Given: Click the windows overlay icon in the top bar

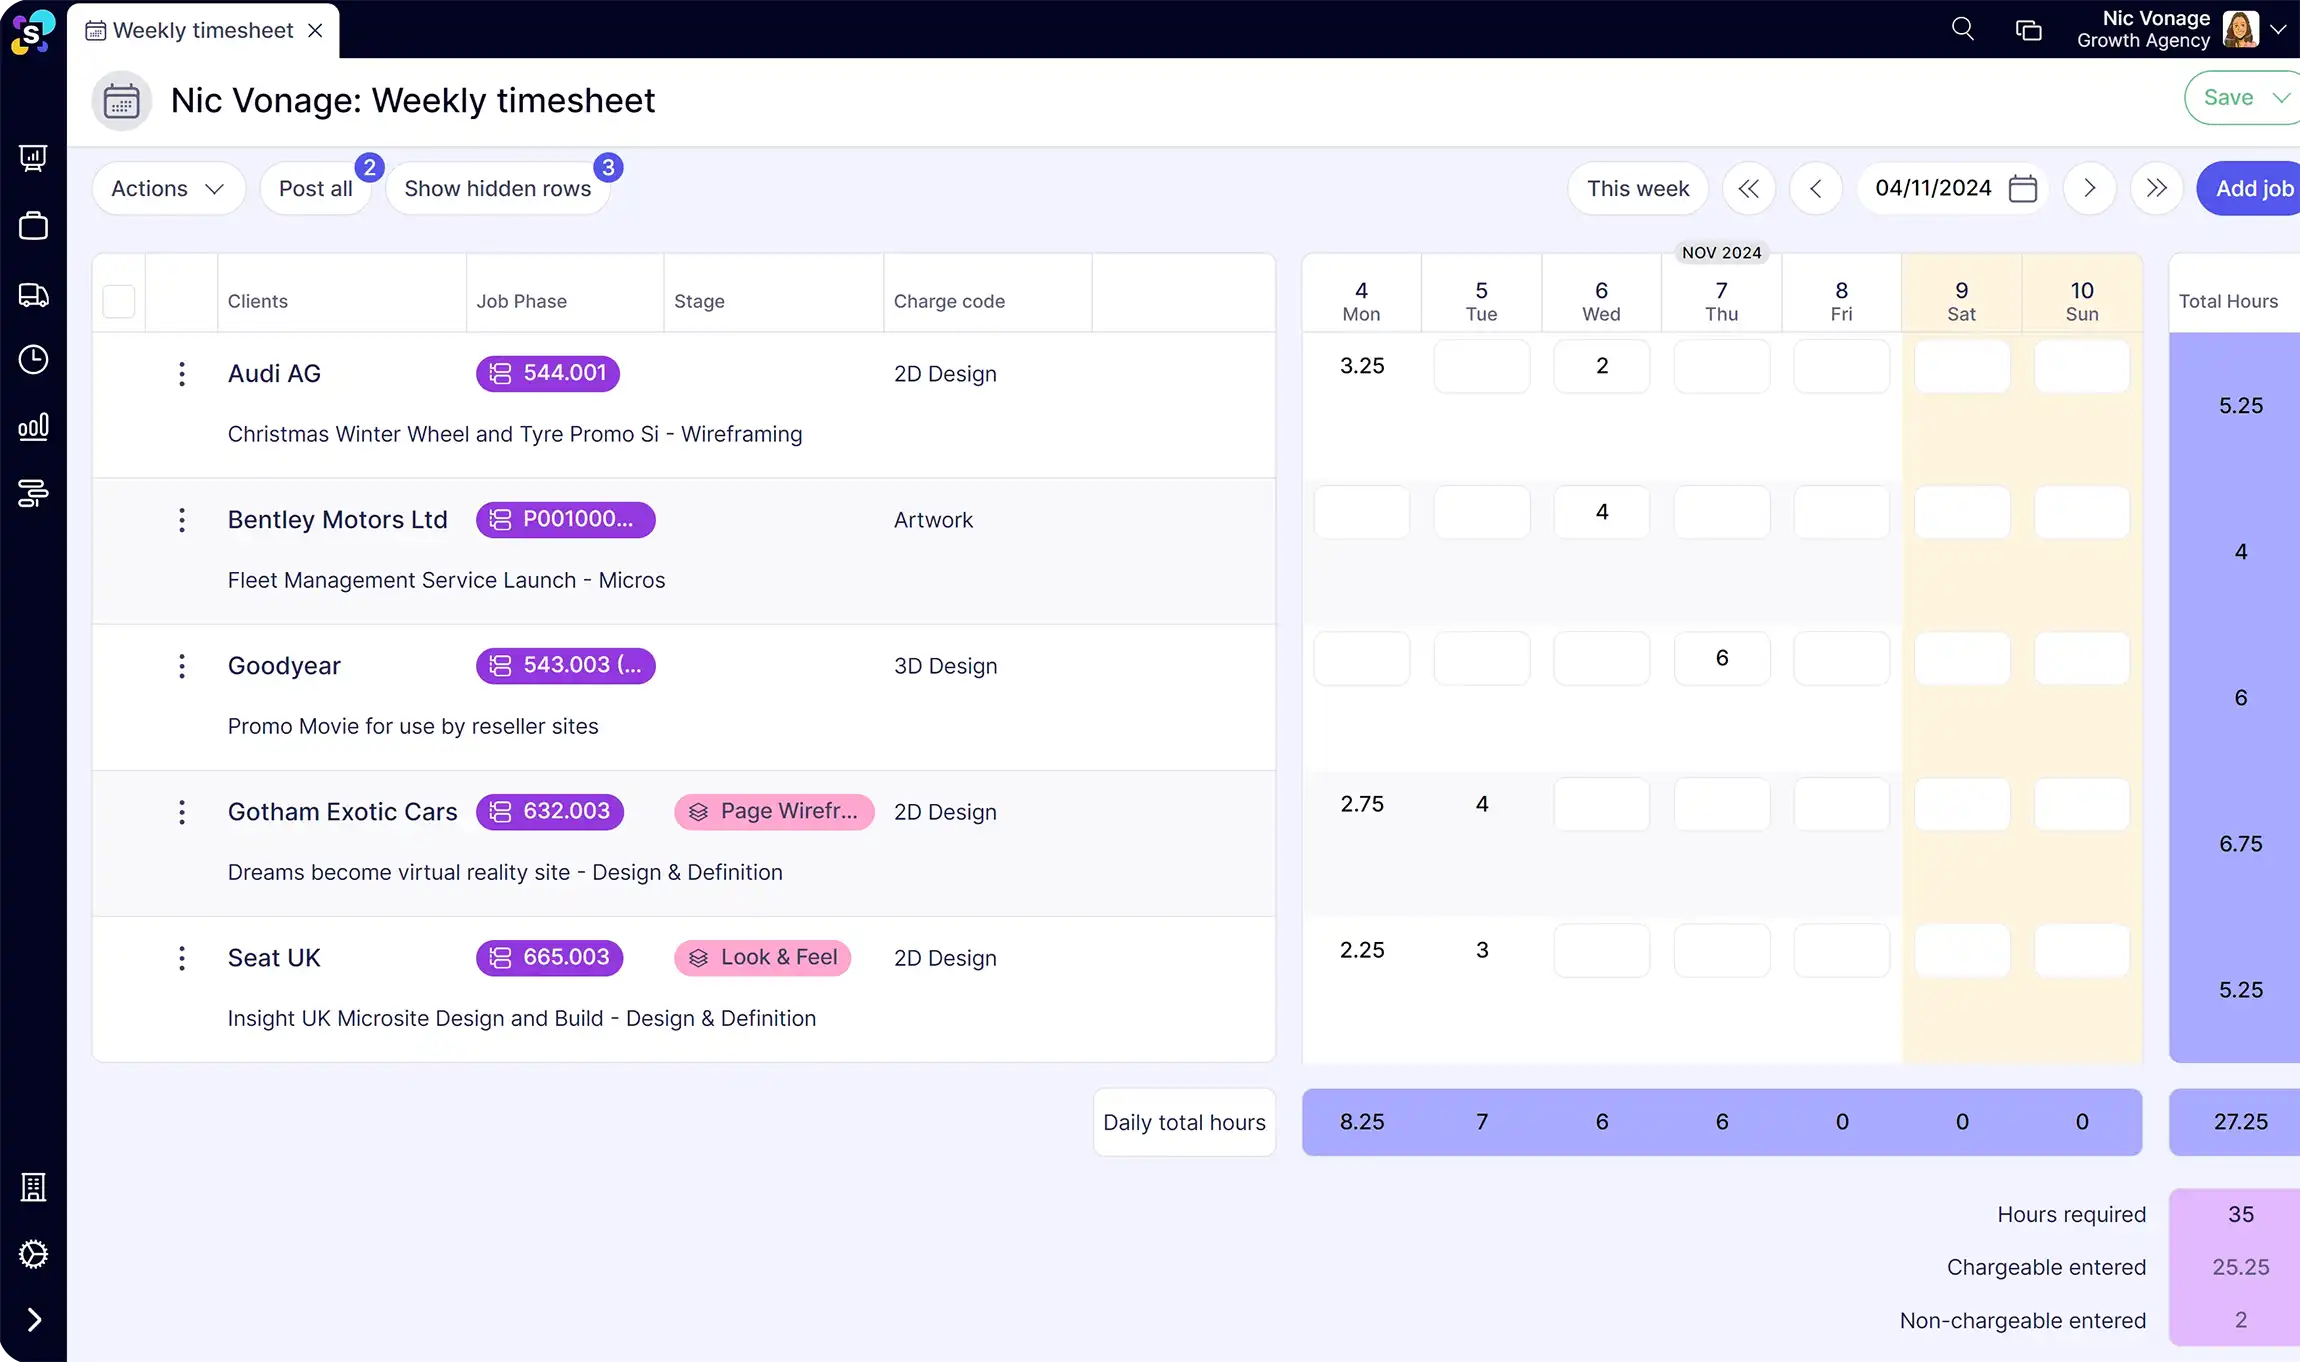Looking at the screenshot, I should (2028, 30).
